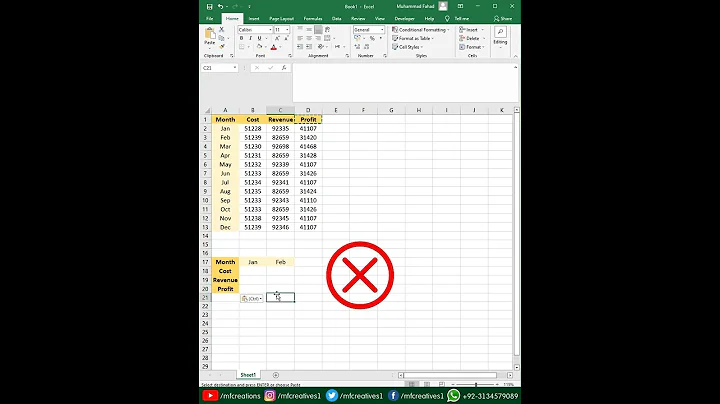
Task: Click the Decrease Indent icon
Action: click(x=300, y=47)
